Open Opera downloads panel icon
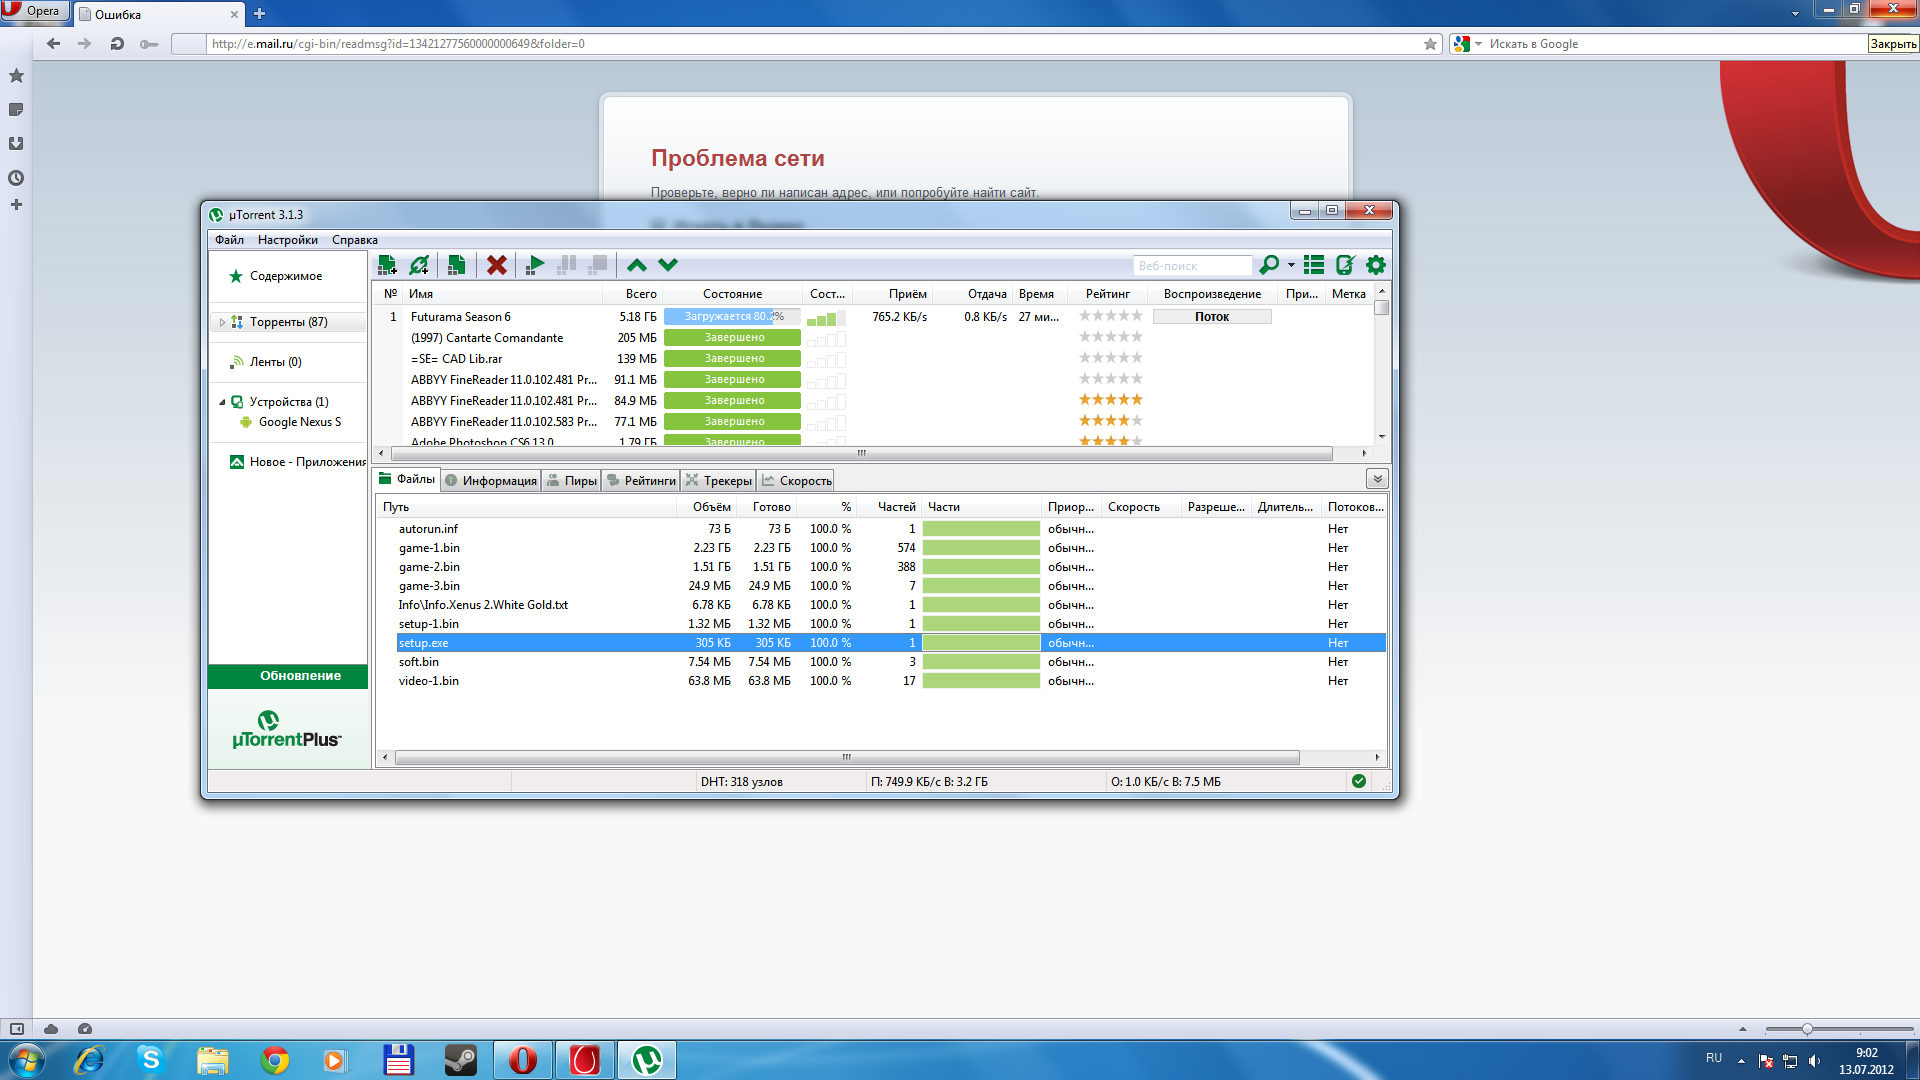Image resolution: width=1920 pixels, height=1080 pixels. click(x=16, y=144)
